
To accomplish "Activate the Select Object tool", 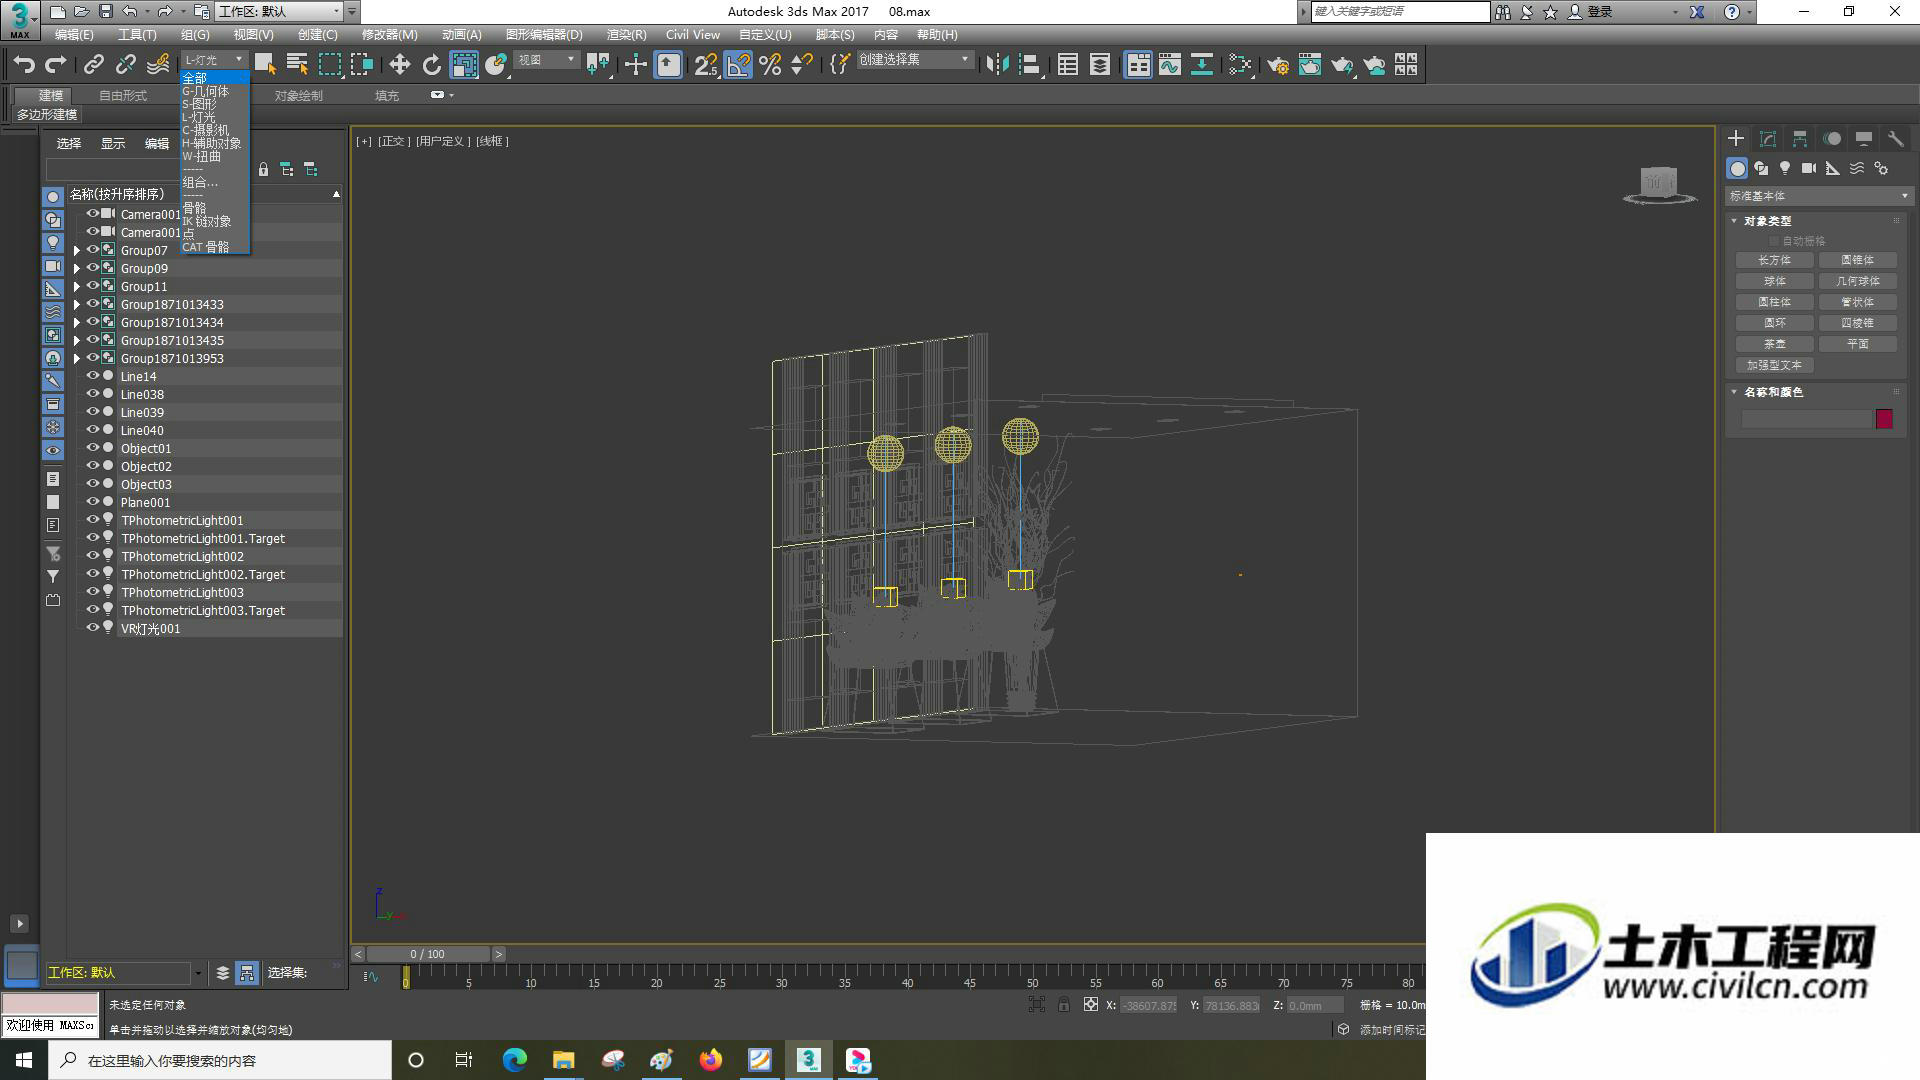I will 265,65.
